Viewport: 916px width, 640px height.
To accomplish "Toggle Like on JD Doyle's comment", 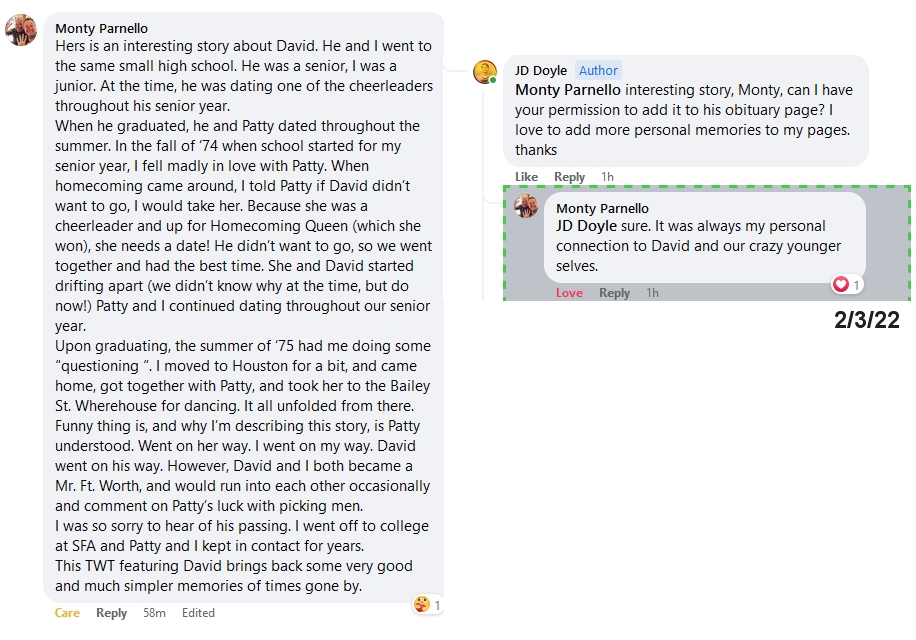I will [526, 177].
